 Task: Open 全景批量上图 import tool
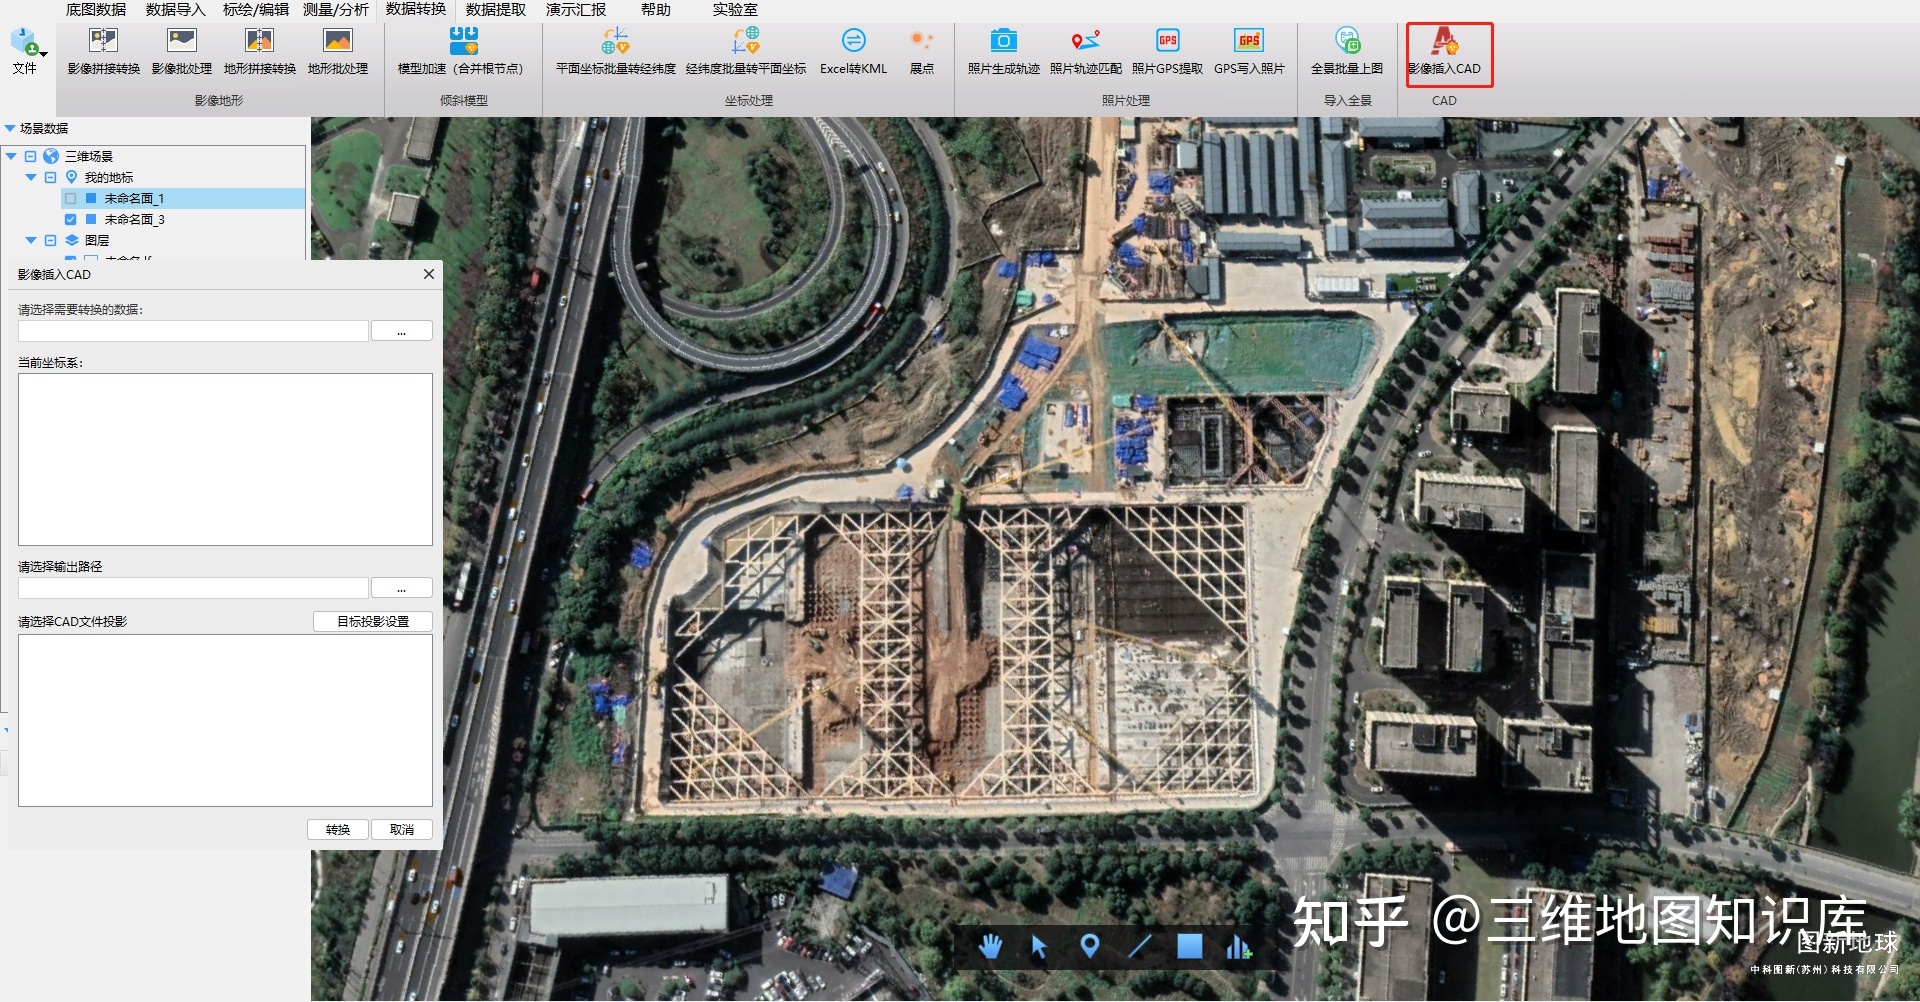(x=1346, y=52)
